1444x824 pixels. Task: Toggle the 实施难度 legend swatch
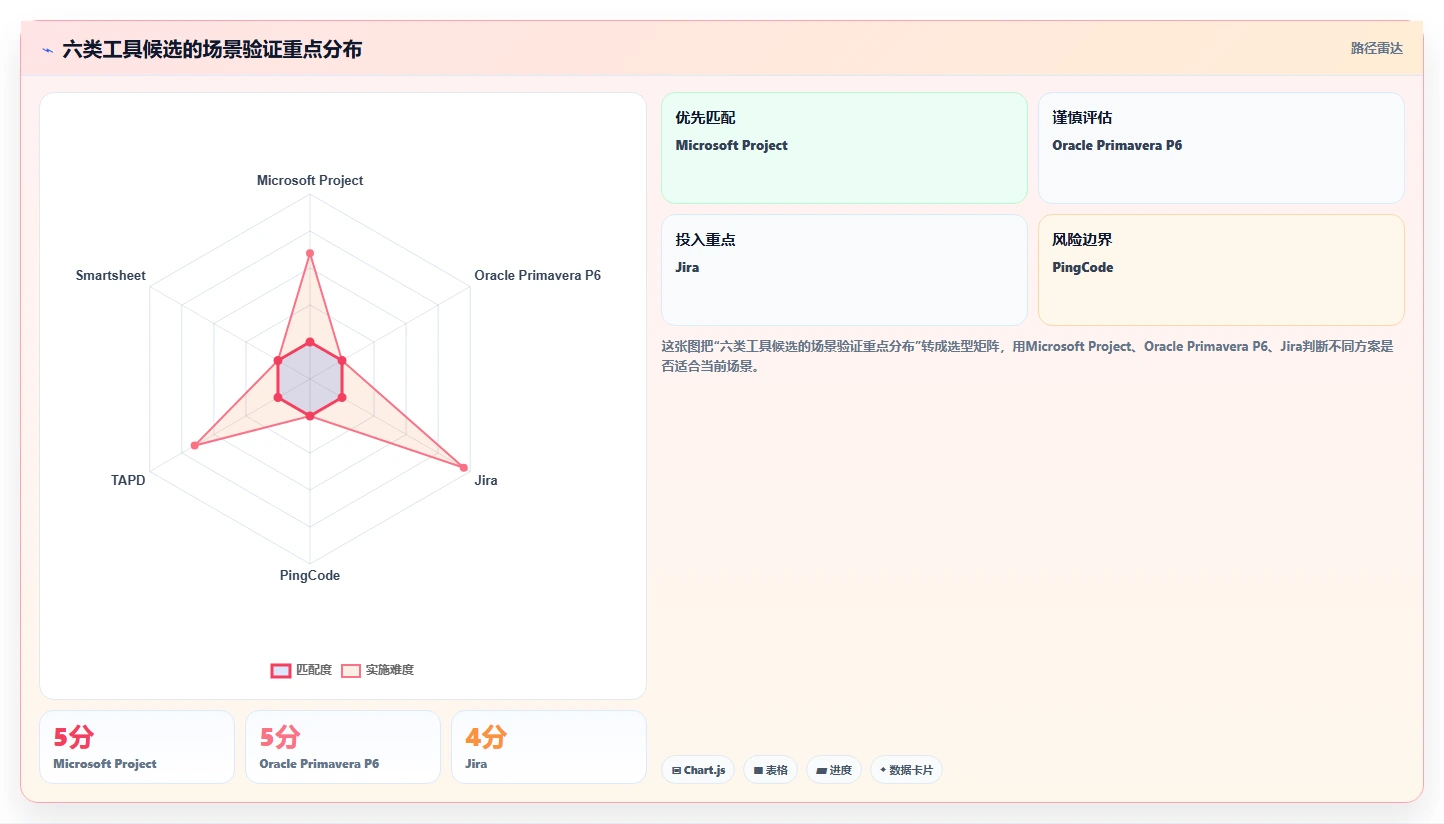(x=351, y=670)
